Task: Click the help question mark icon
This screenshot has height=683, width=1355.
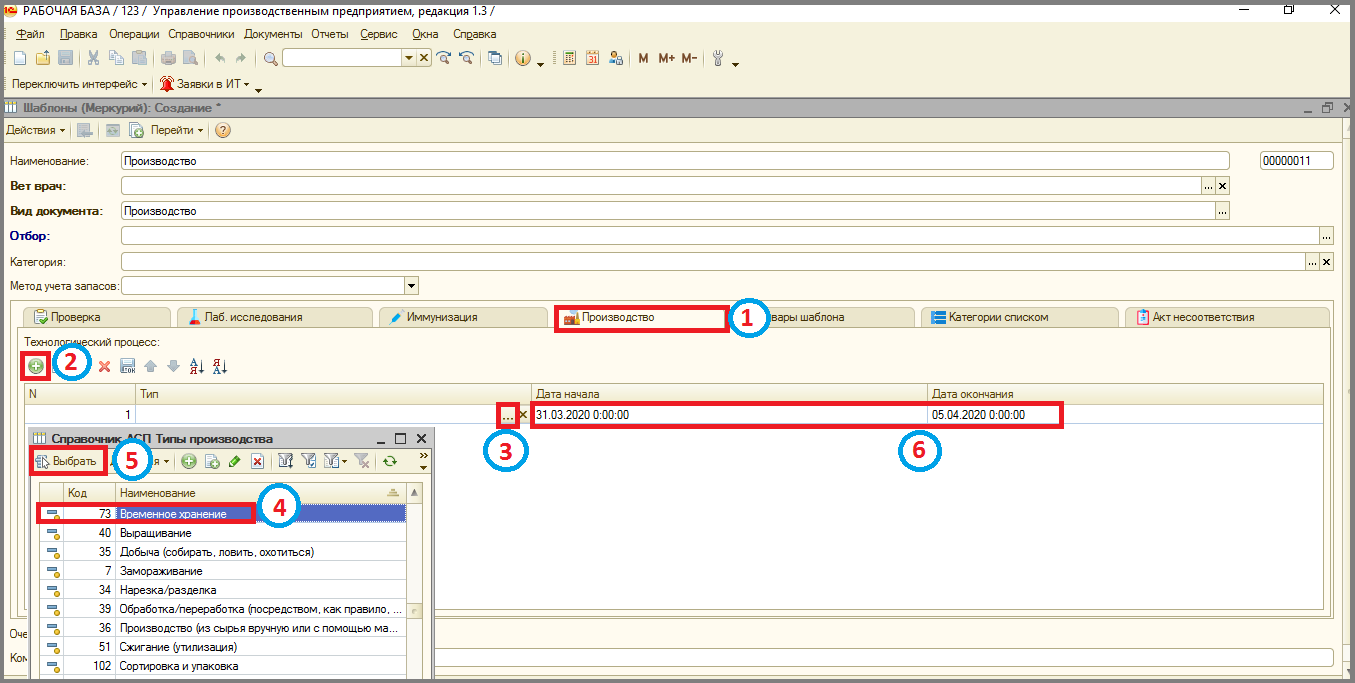Action: click(223, 131)
